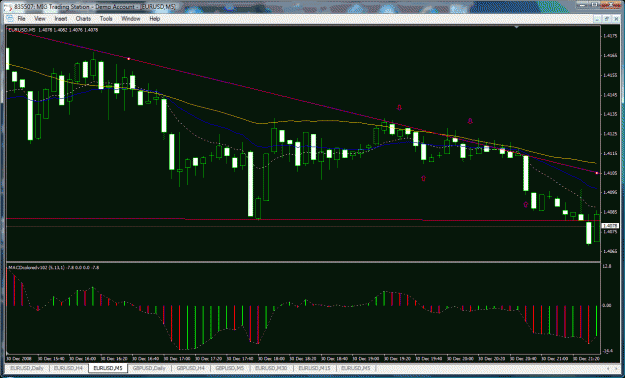Open the View menu

[x=40, y=19]
